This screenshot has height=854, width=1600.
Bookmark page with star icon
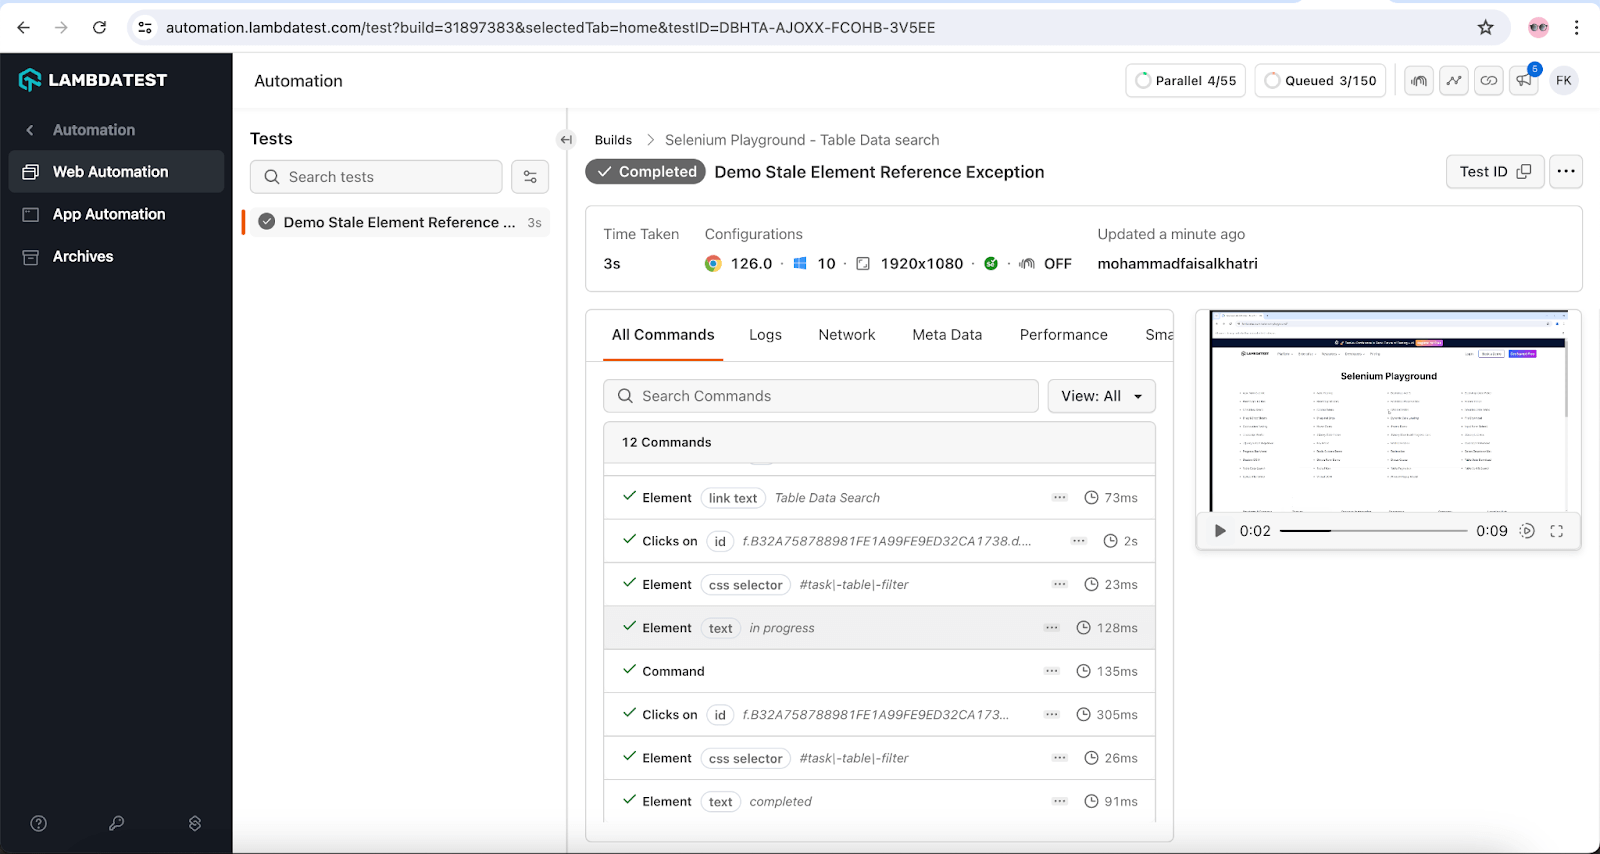tap(1486, 28)
